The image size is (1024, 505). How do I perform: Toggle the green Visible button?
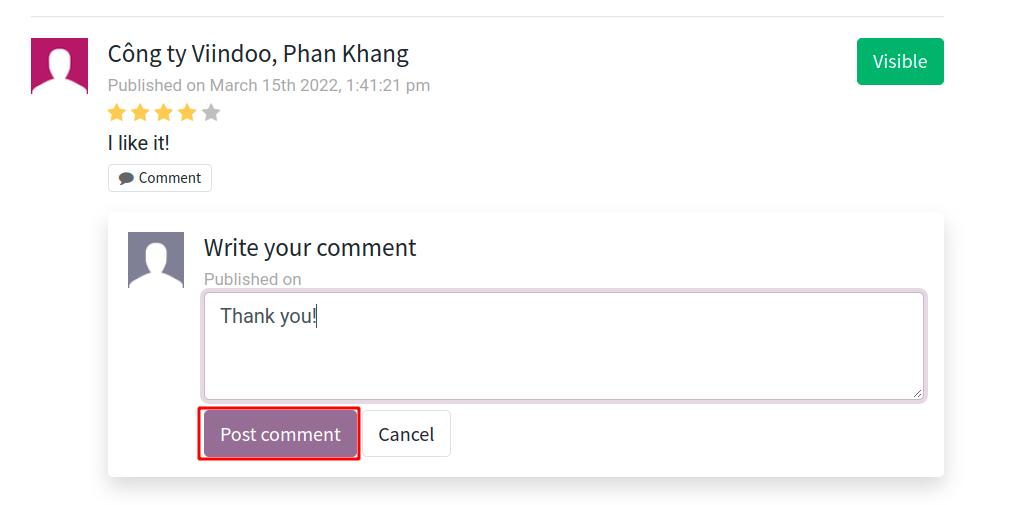pos(900,61)
